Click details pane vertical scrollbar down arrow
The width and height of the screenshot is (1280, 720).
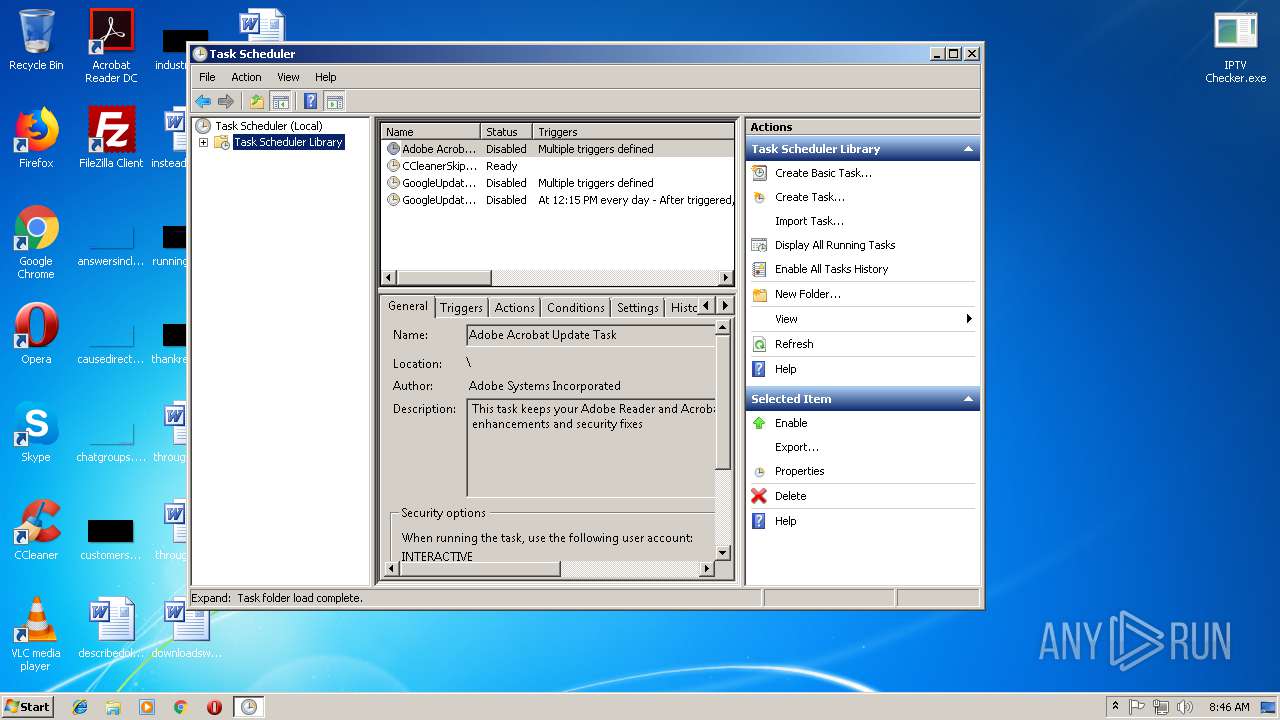pos(724,552)
